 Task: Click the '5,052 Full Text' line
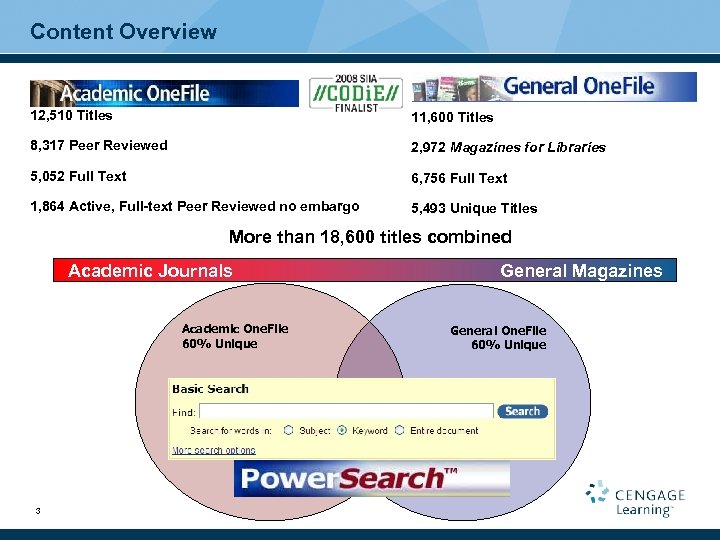78,176
